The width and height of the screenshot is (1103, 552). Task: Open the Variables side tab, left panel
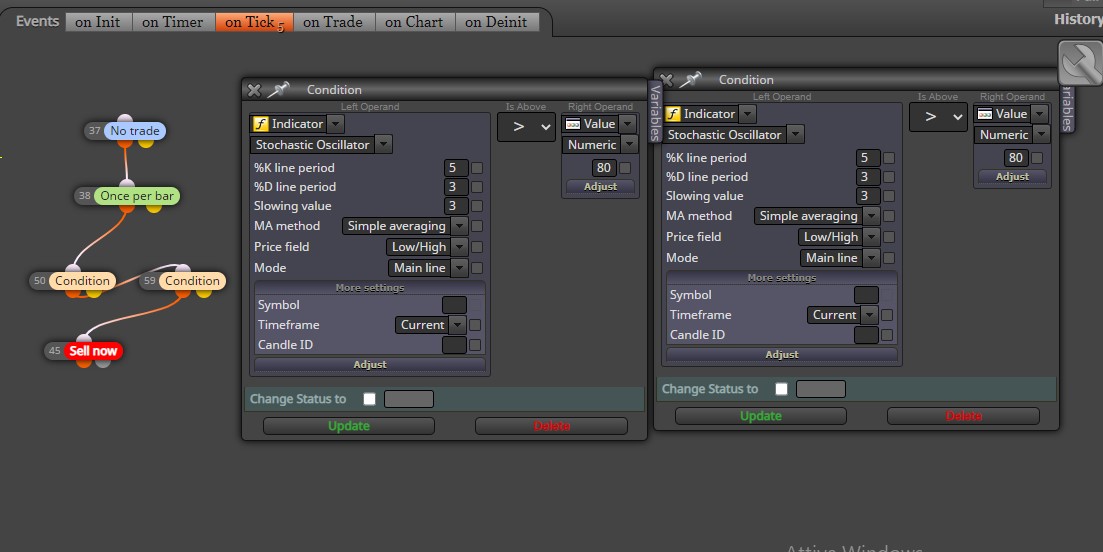(x=655, y=111)
